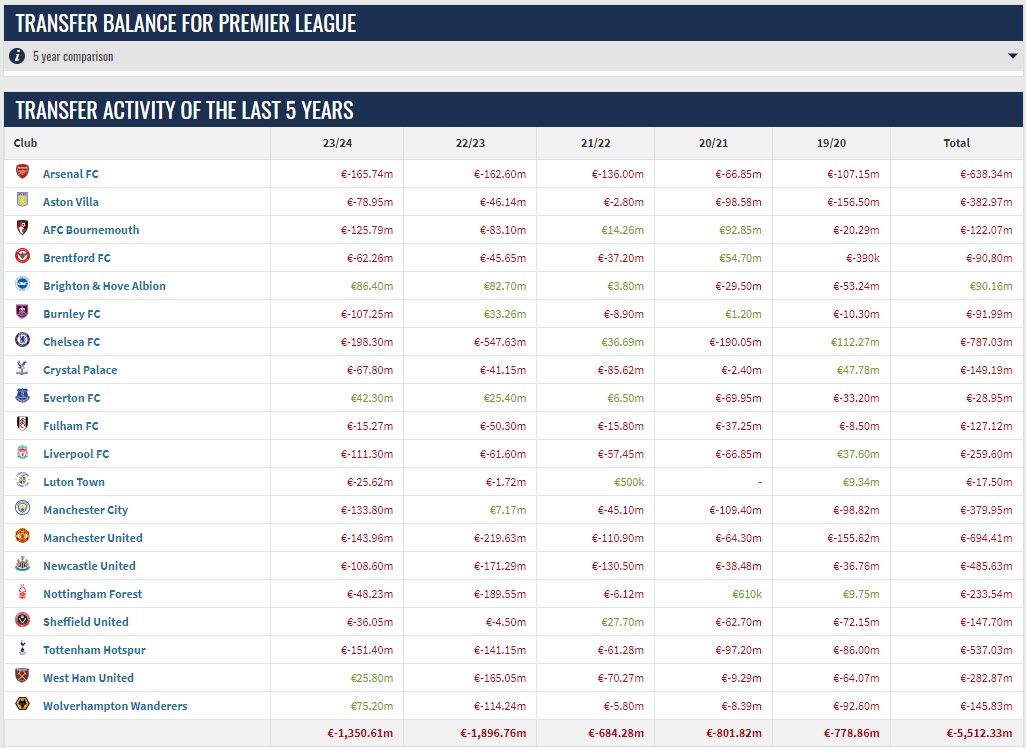The width and height of the screenshot is (1026, 748).
Task: Click the Fulham FC club crest
Action: pyautogui.click(x=22, y=424)
